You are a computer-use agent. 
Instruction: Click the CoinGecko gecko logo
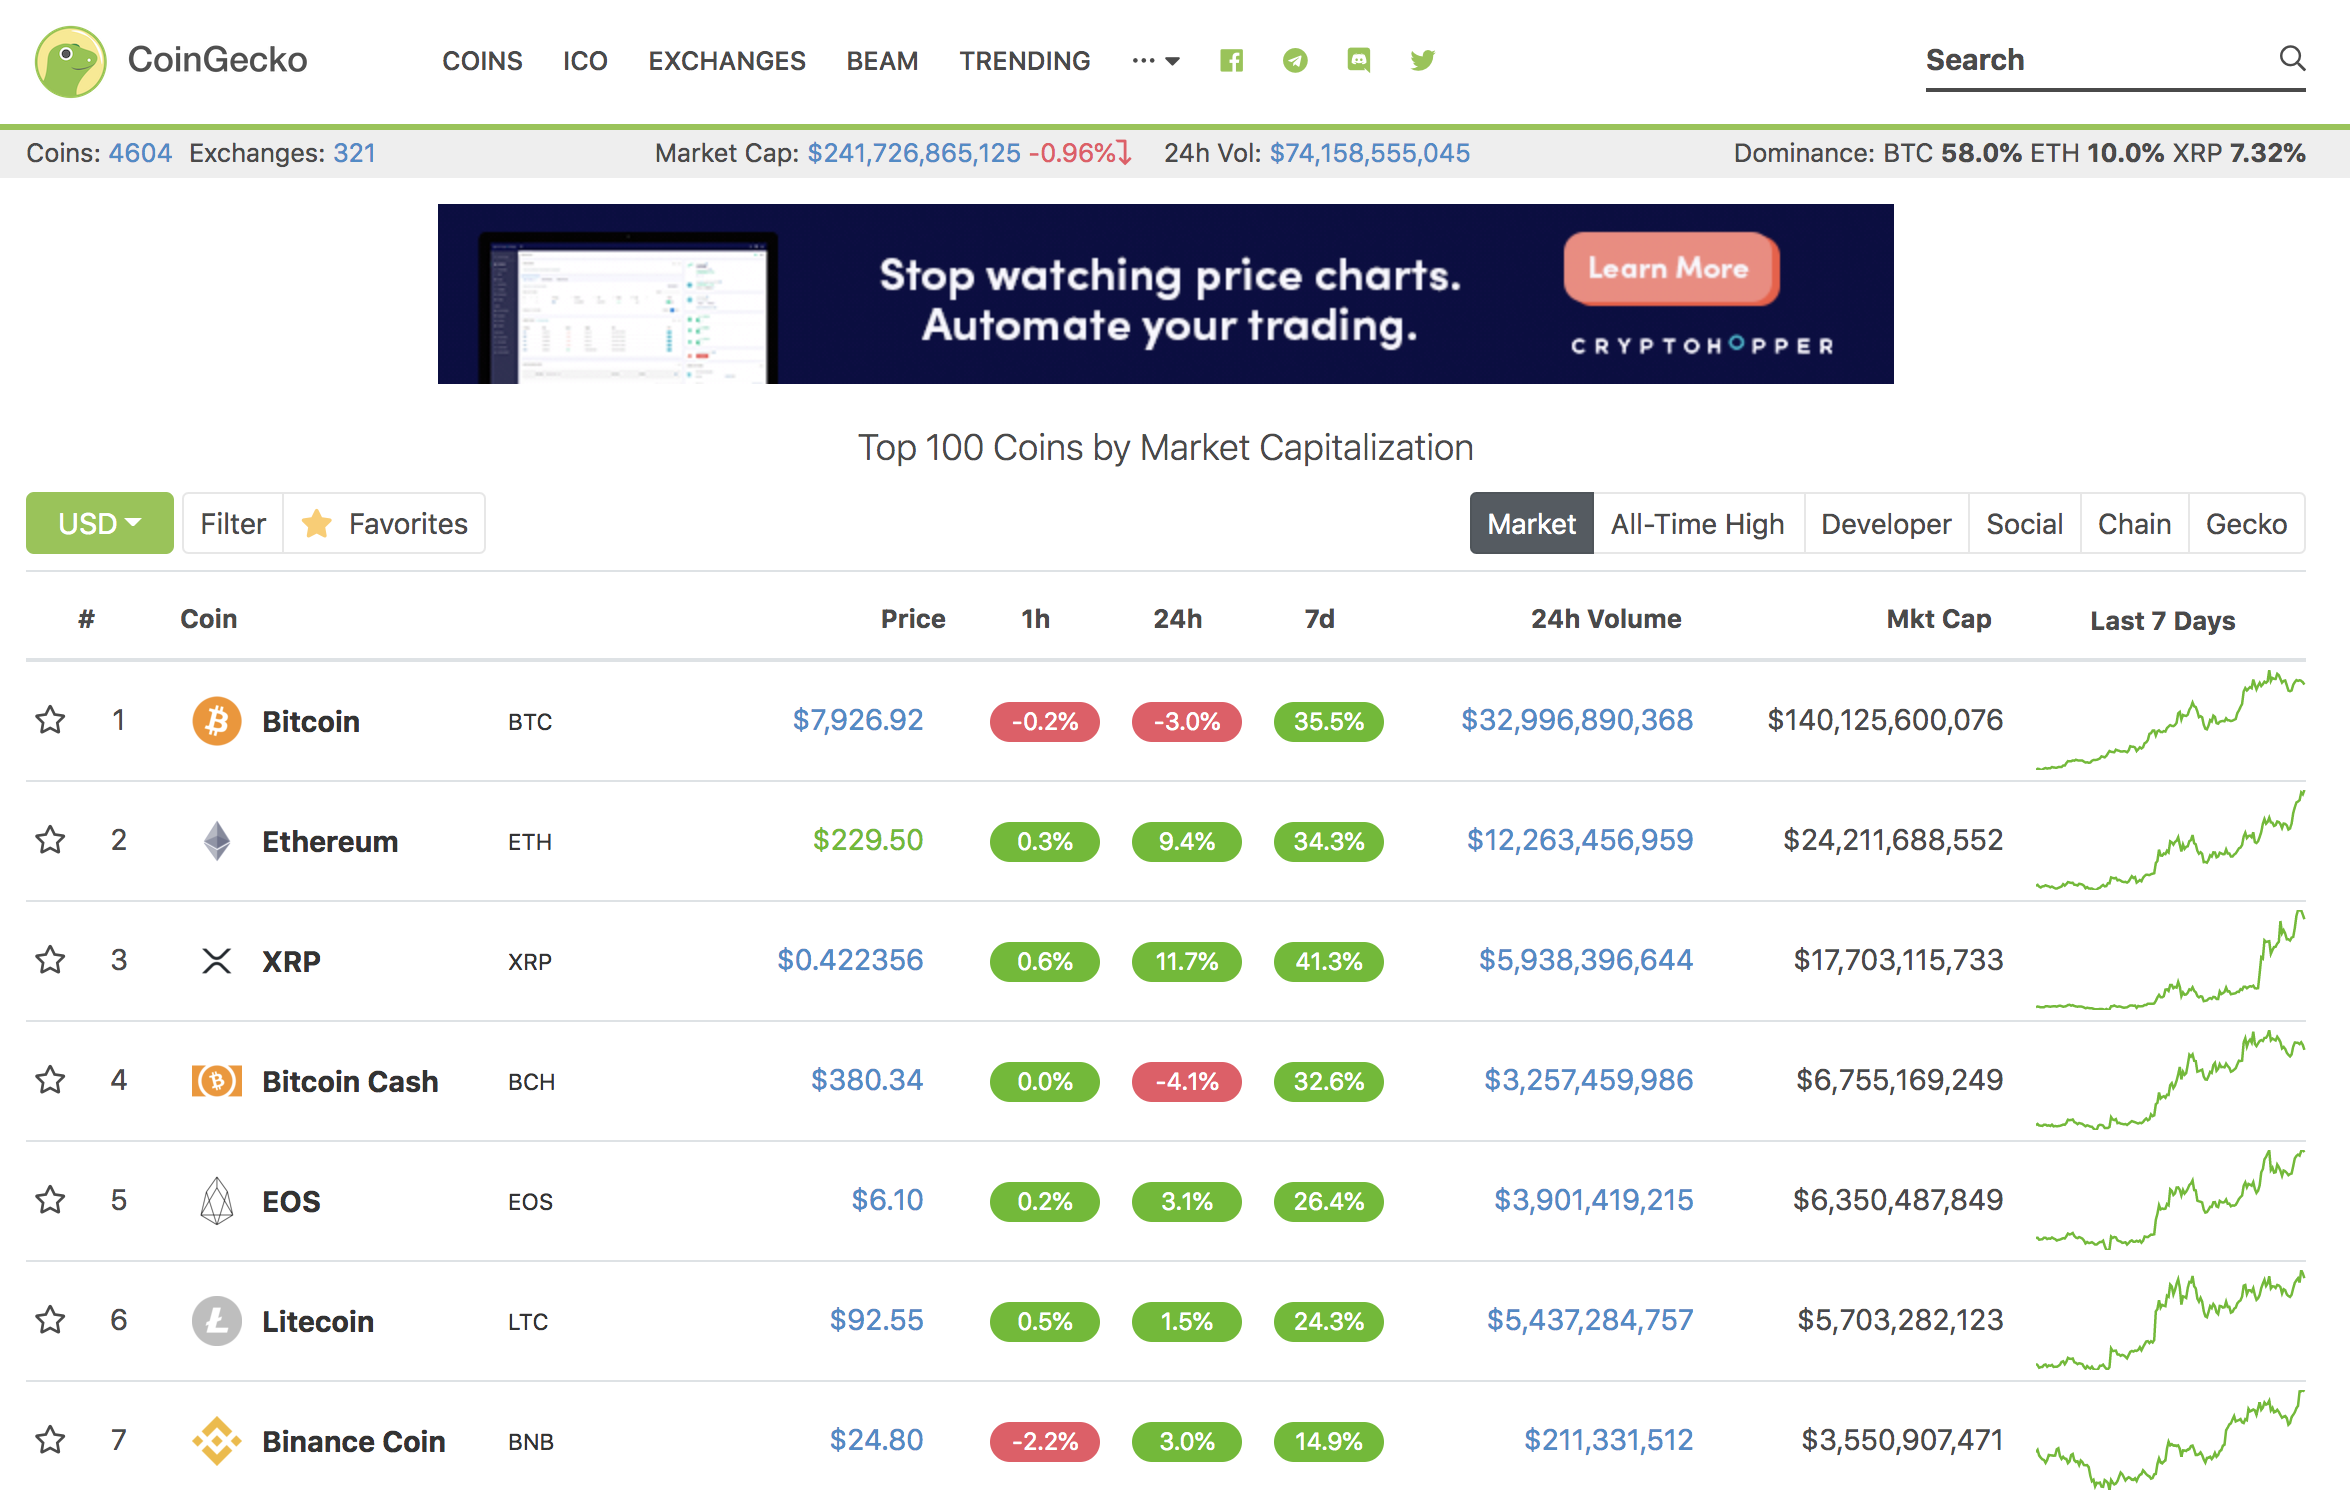pyautogui.click(x=70, y=61)
